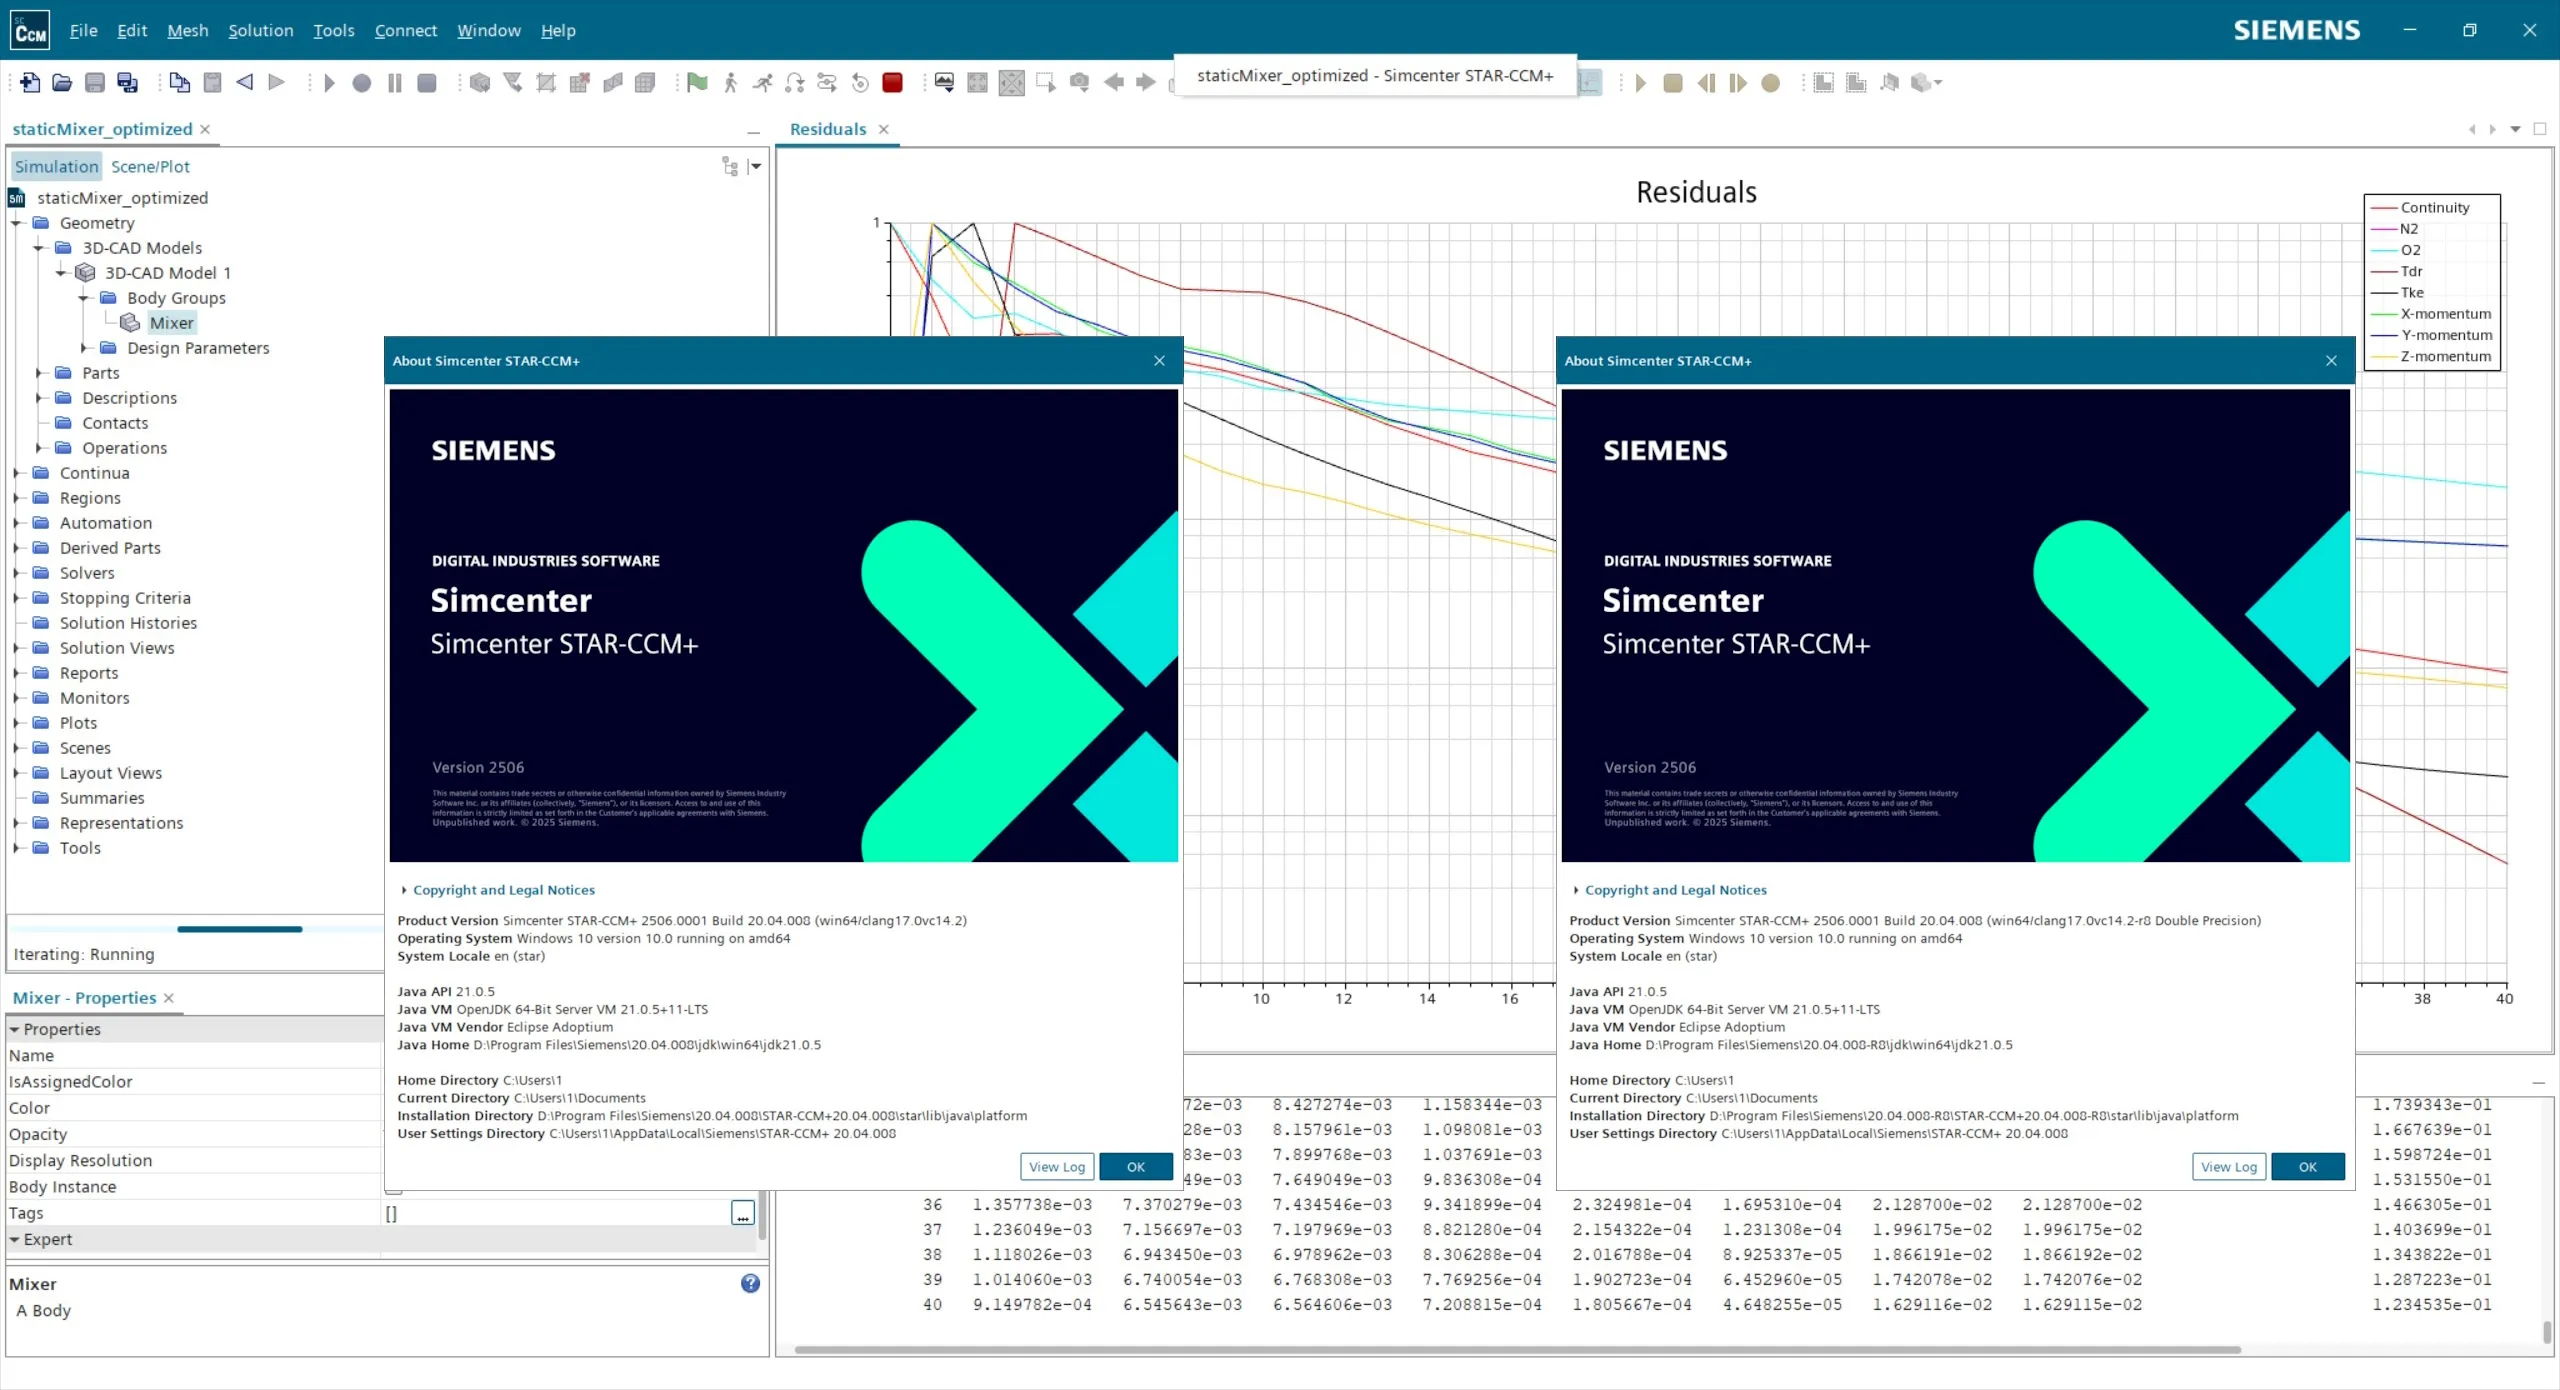The height and width of the screenshot is (1390, 2560).
Task: Click View Log in the left About dialog
Action: (x=1057, y=1167)
